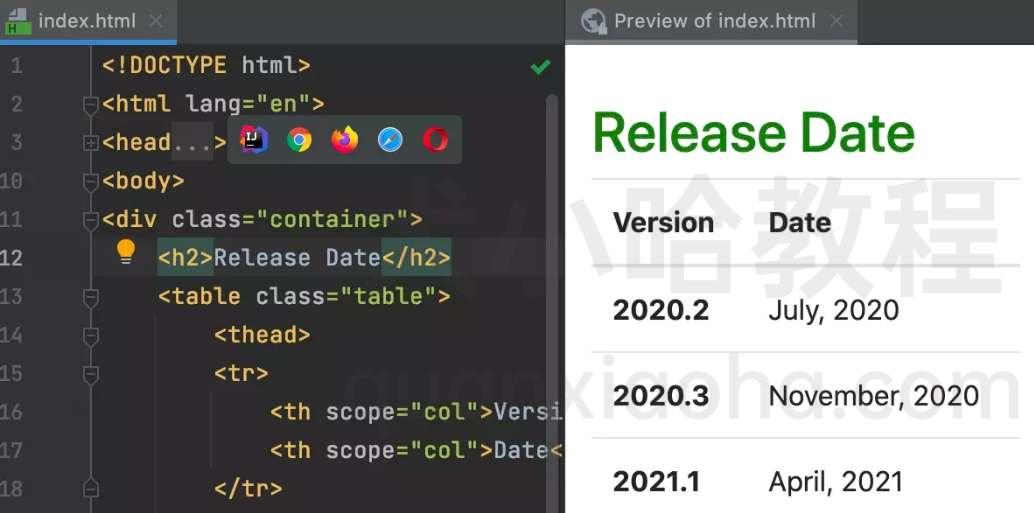Click the green inspection checkmark icon
Image resolution: width=1034 pixels, height=513 pixels.
point(540,67)
